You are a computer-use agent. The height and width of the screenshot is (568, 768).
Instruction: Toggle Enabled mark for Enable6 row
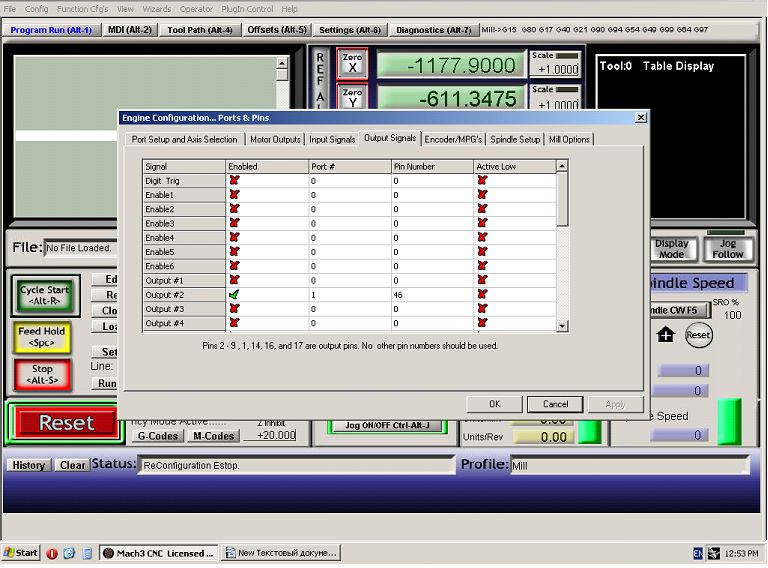234,265
